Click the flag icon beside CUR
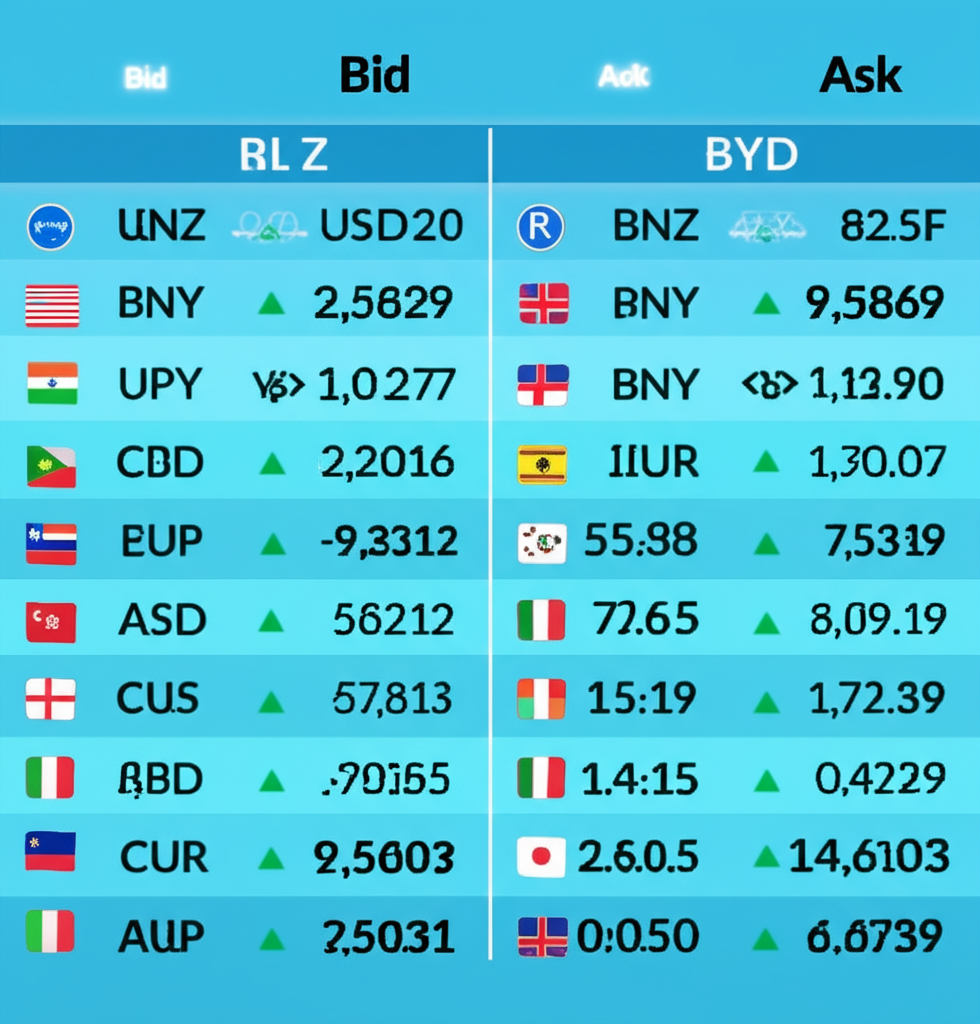Image resolution: width=980 pixels, height=1024 pixels. [x=50, y=851]
